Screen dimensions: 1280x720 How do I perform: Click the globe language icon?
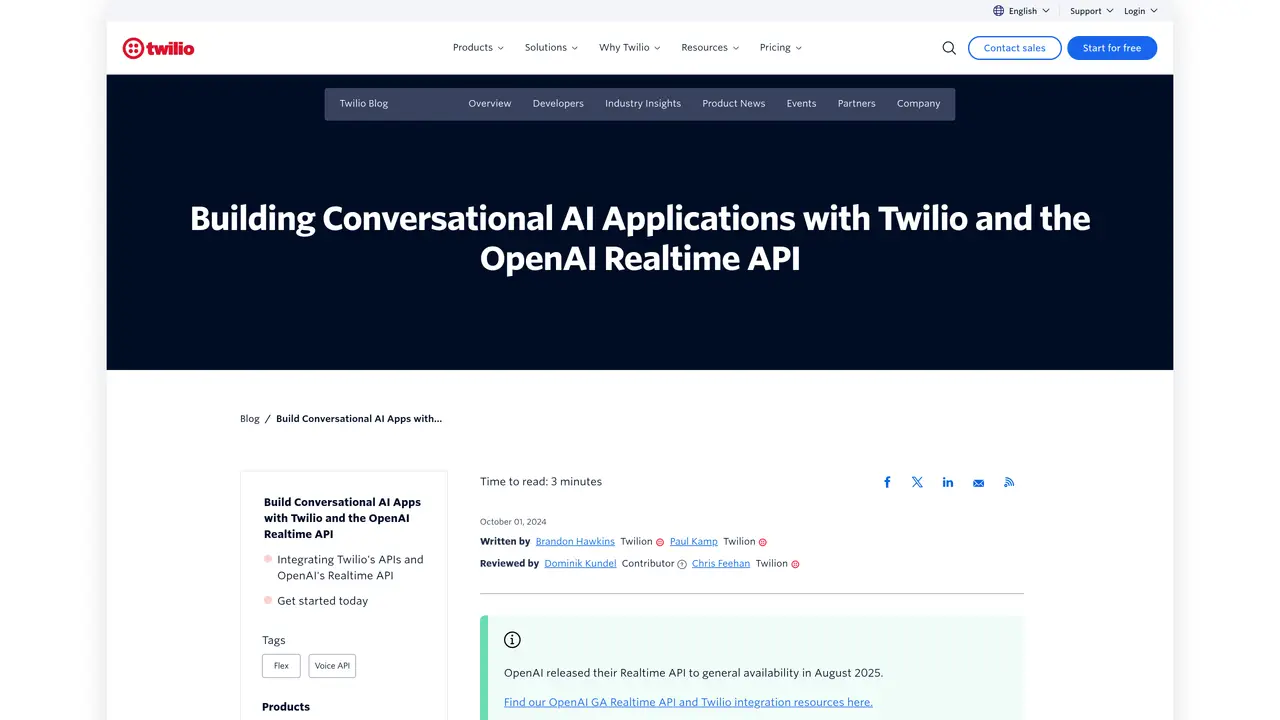(x=998, y=11)
